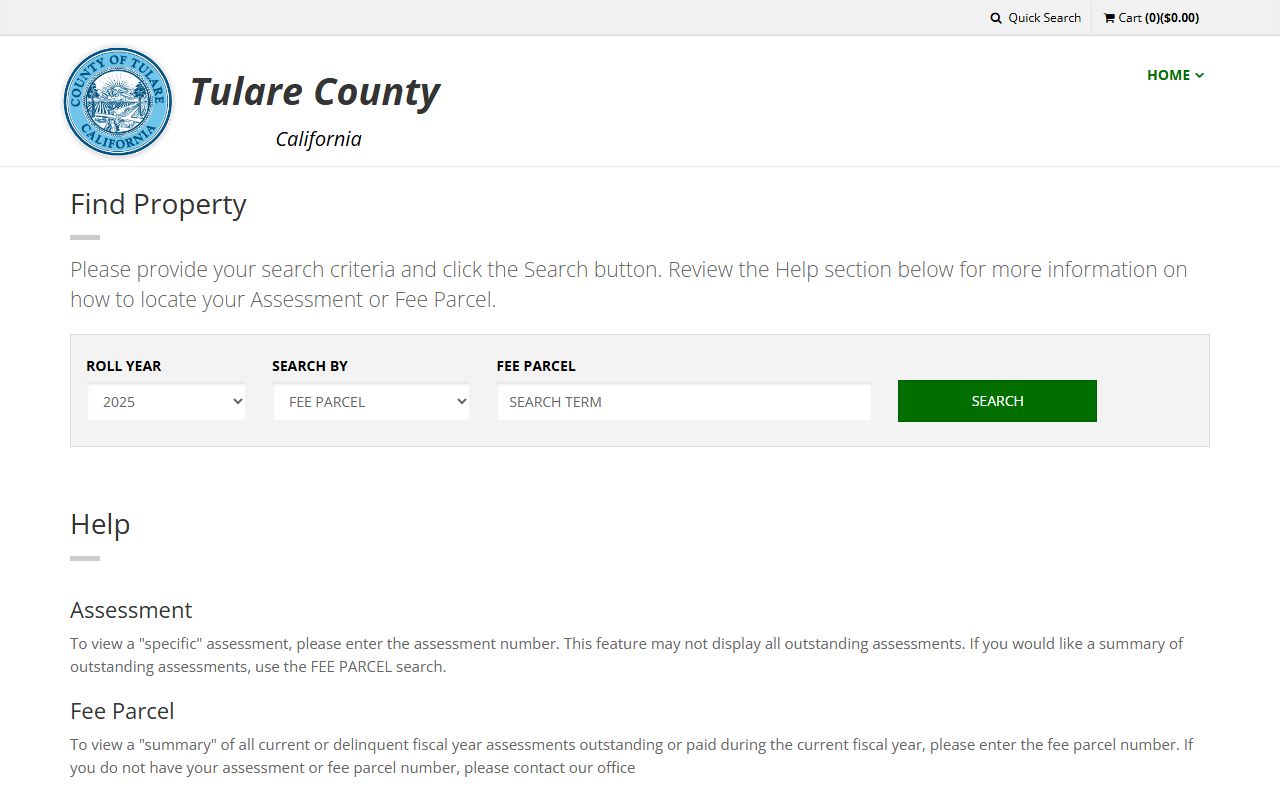1280x800 pixels.
Task: Open the Cart (0)($0.00) link
Action: (x=1151, y=18)
